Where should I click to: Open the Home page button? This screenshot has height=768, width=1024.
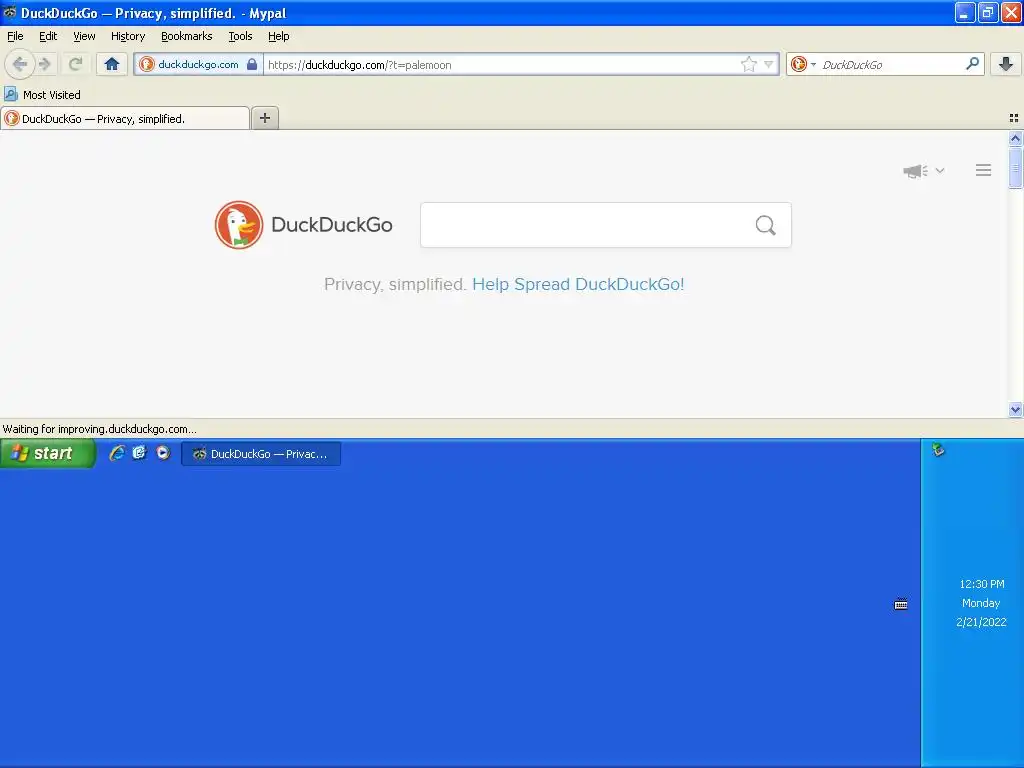pos(112,64)
